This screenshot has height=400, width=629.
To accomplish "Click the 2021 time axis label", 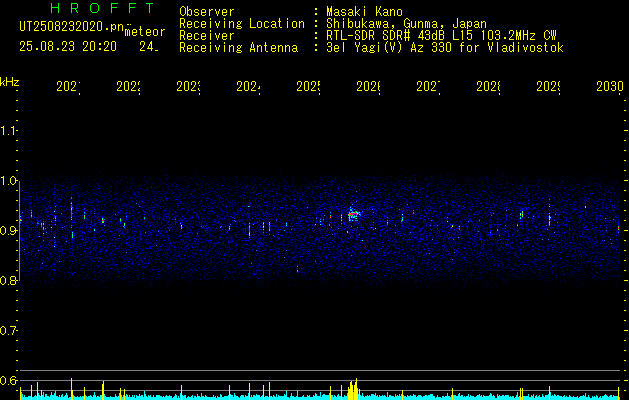I will [x=68, y=86].
